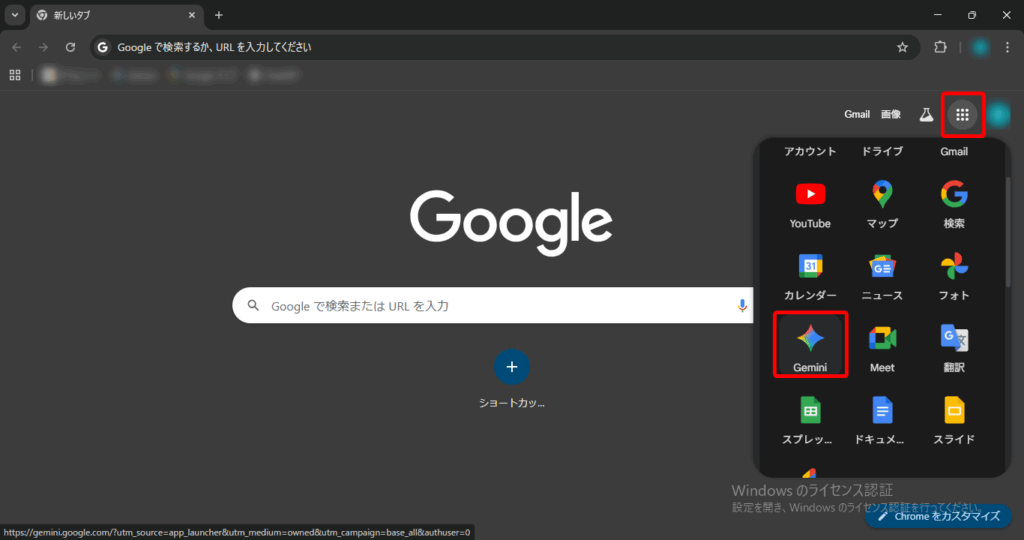Launch Google Photos app icon
Image resolution: width=1024 pixels, height=540 pixels.
[x=954, y=273]
